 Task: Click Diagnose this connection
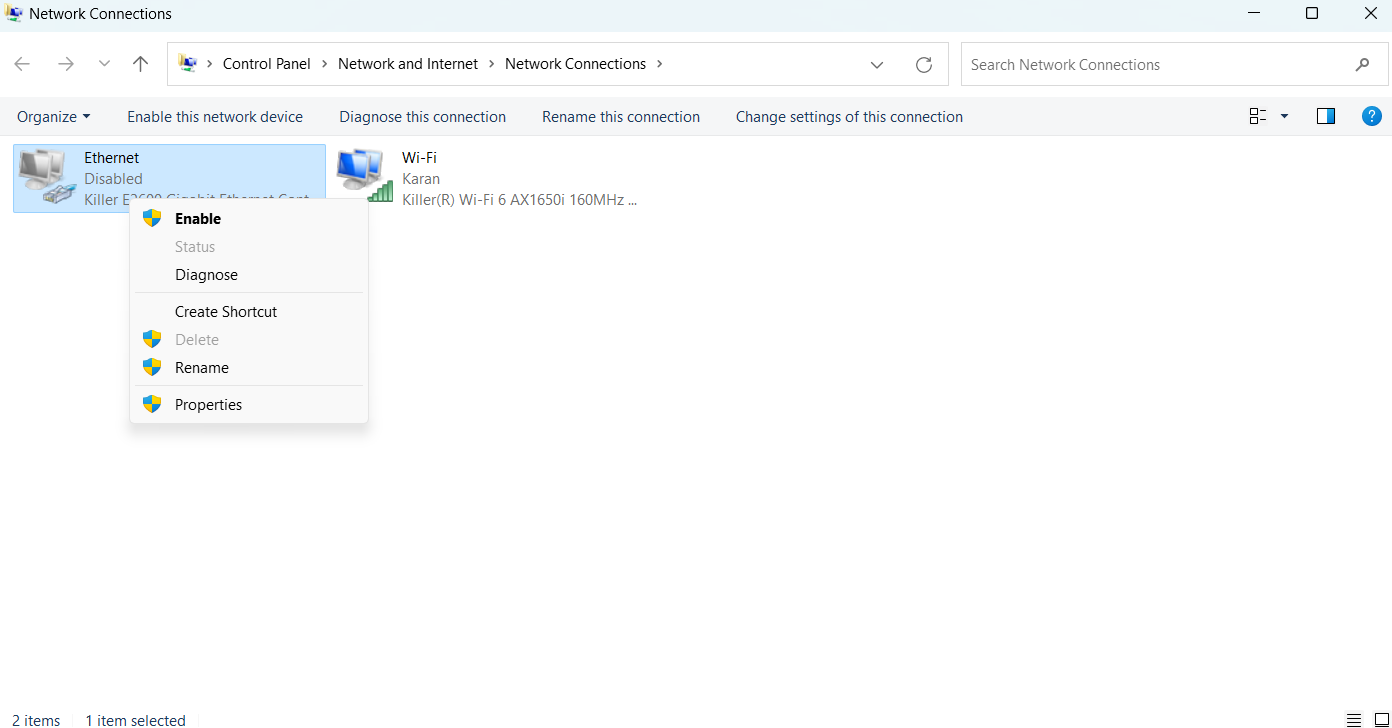pos(422,117)
